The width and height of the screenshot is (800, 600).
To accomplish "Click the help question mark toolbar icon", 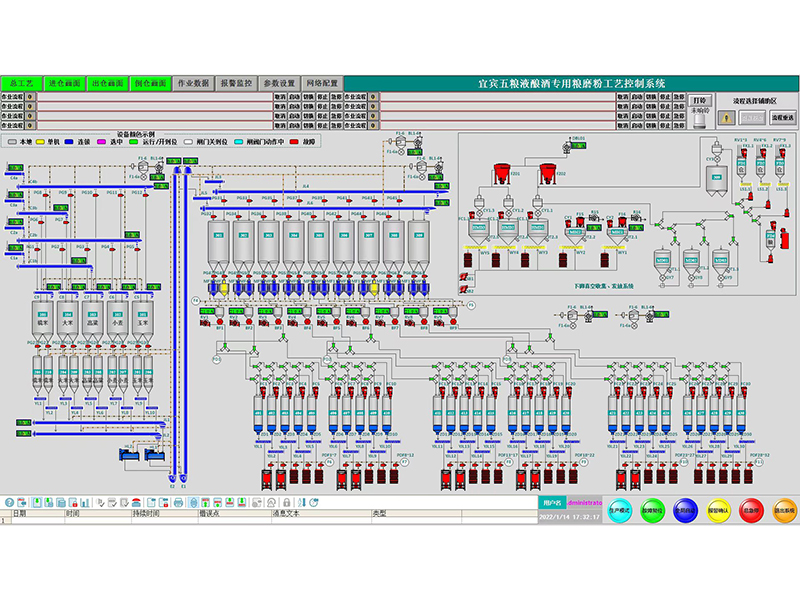I will 9,503.
